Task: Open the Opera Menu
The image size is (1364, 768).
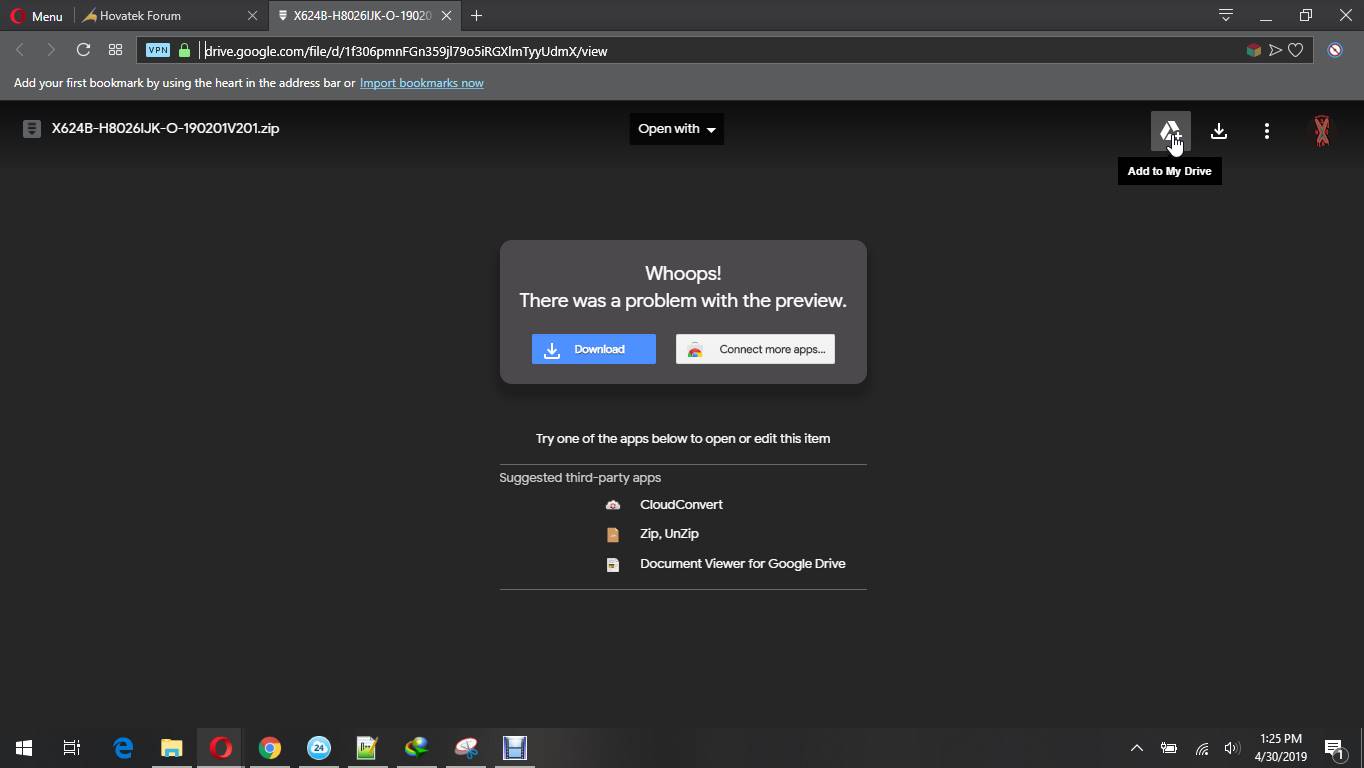Action: [x=37, y=15]
